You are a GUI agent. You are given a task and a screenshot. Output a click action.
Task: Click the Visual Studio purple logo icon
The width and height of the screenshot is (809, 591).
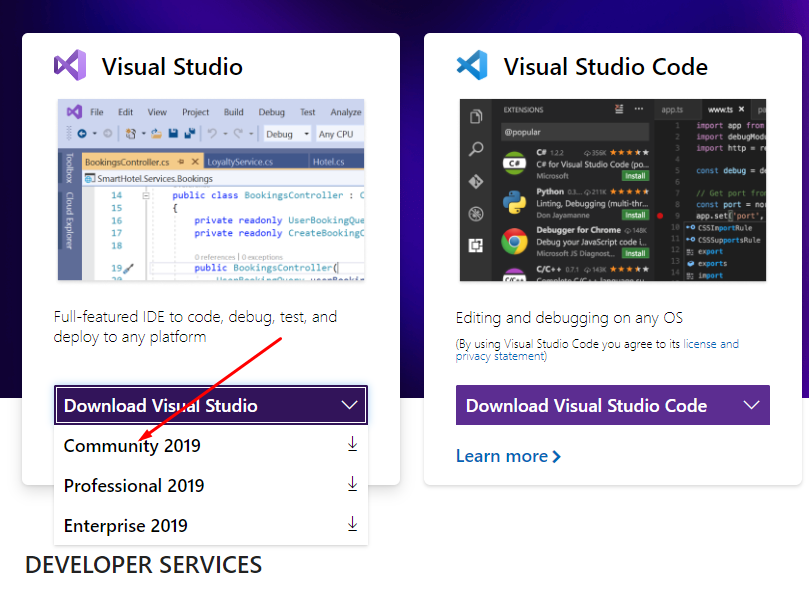[x=70, y=66]
